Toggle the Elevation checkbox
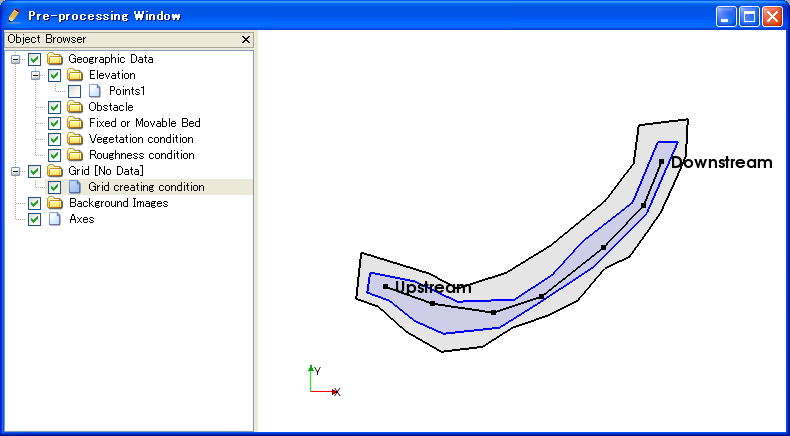Viewport: 790px width, 436px height. [54, 76]
